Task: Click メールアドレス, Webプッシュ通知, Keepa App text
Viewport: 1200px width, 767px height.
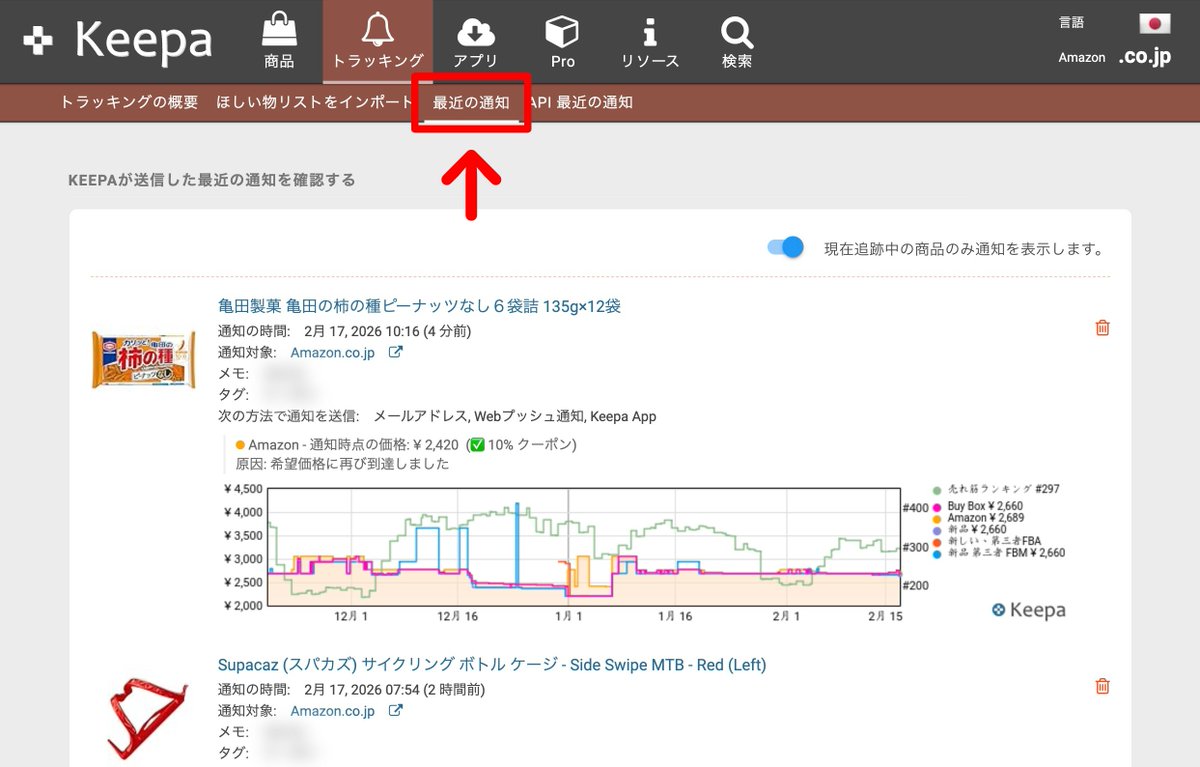Action: click(514, 416)
